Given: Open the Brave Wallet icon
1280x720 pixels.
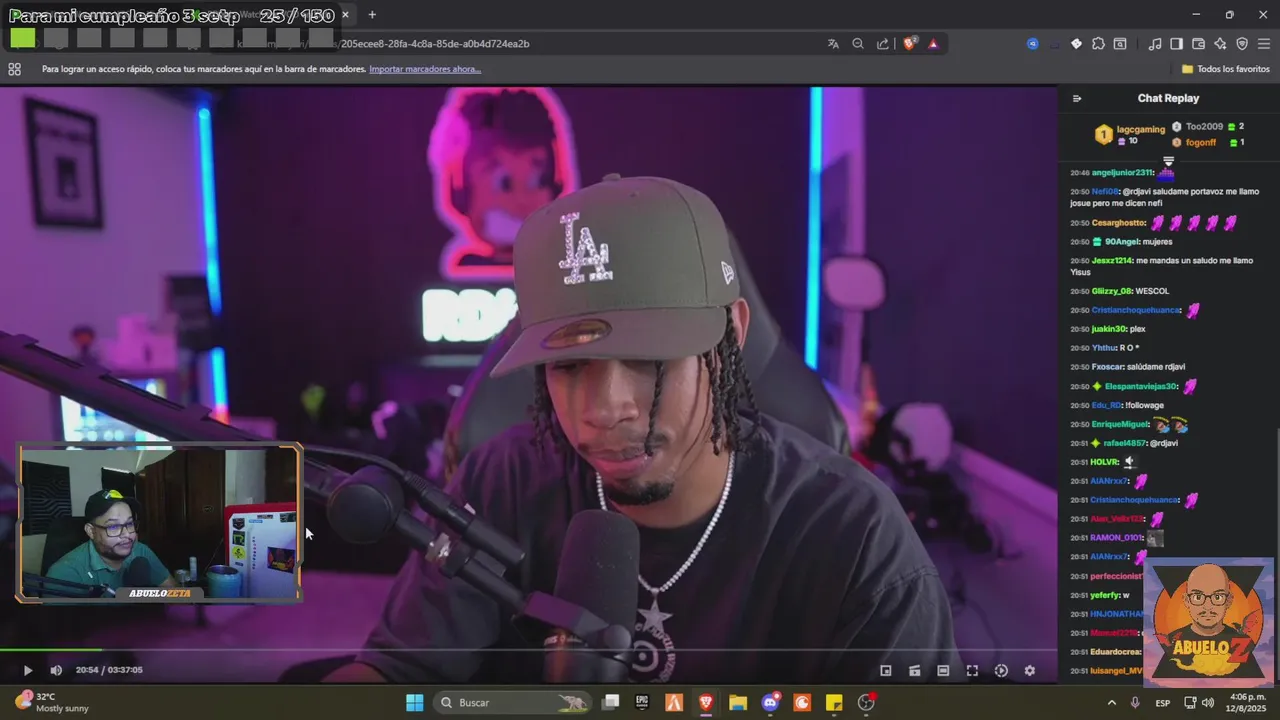Looking at the screenshot, I should [1198, 44].
